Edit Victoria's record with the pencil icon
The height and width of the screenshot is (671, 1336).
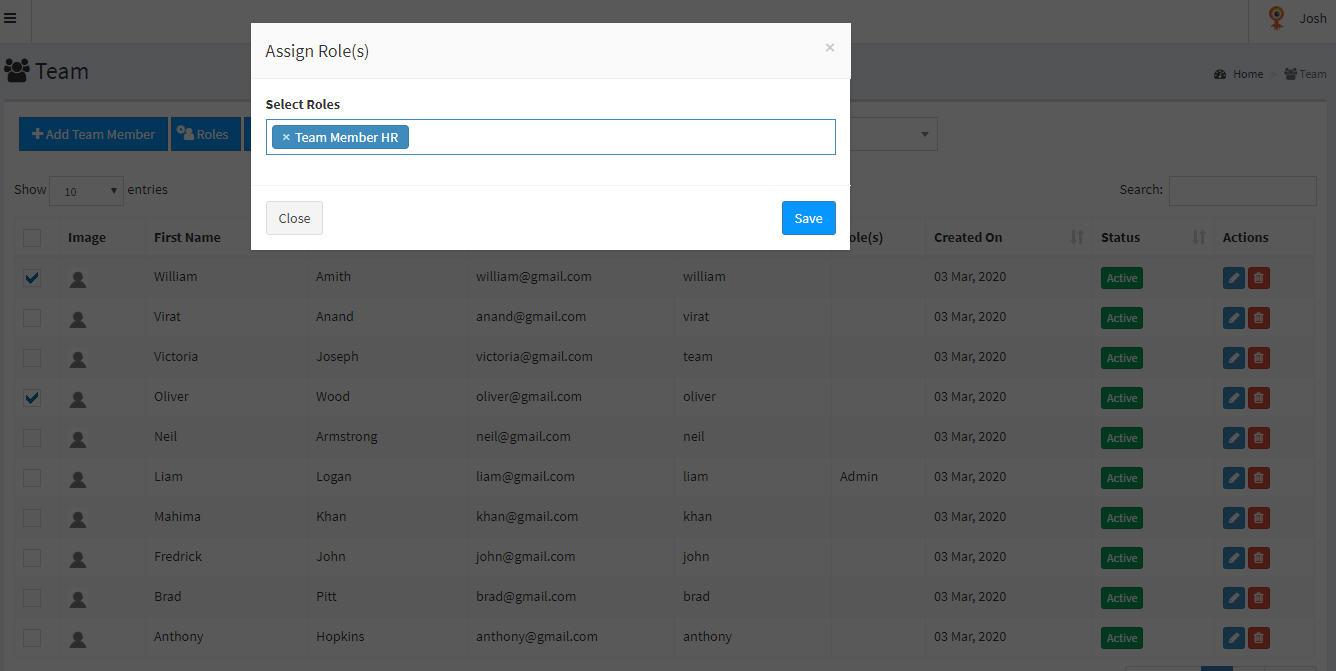[x=1234, y=358]
